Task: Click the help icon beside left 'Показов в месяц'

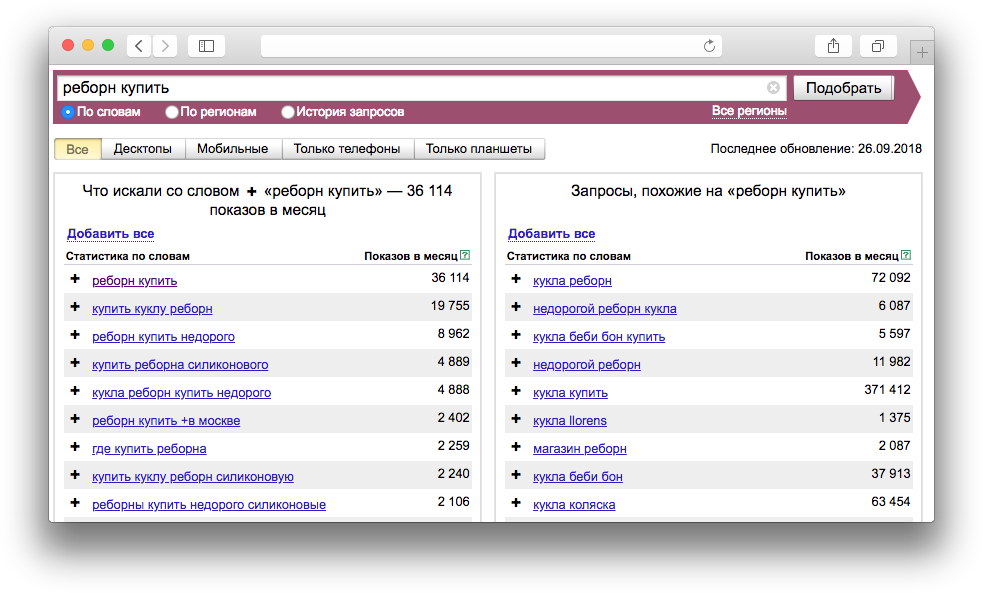Action: [x=465, y=256]
